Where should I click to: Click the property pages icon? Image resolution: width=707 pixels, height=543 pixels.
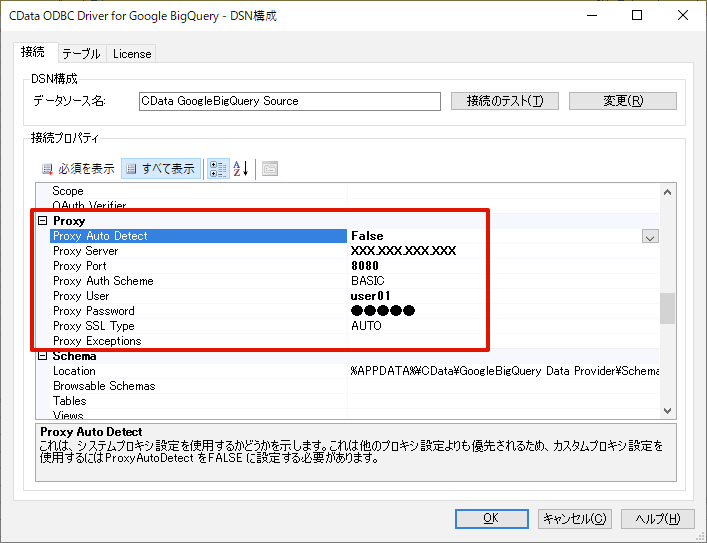pos(270,169)
